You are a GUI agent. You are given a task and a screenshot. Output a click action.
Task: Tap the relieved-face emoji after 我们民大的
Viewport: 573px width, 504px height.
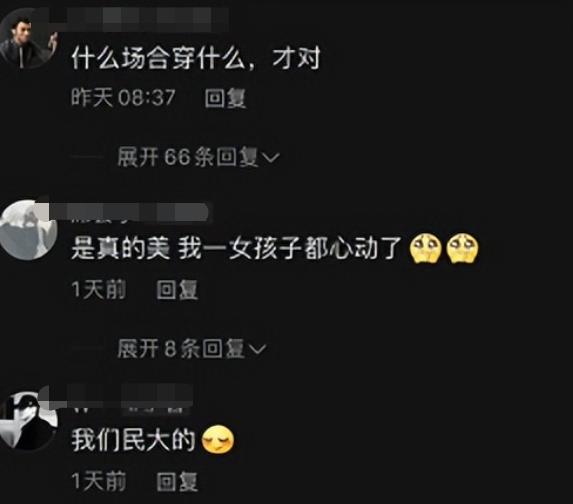[x=218, y=440]
